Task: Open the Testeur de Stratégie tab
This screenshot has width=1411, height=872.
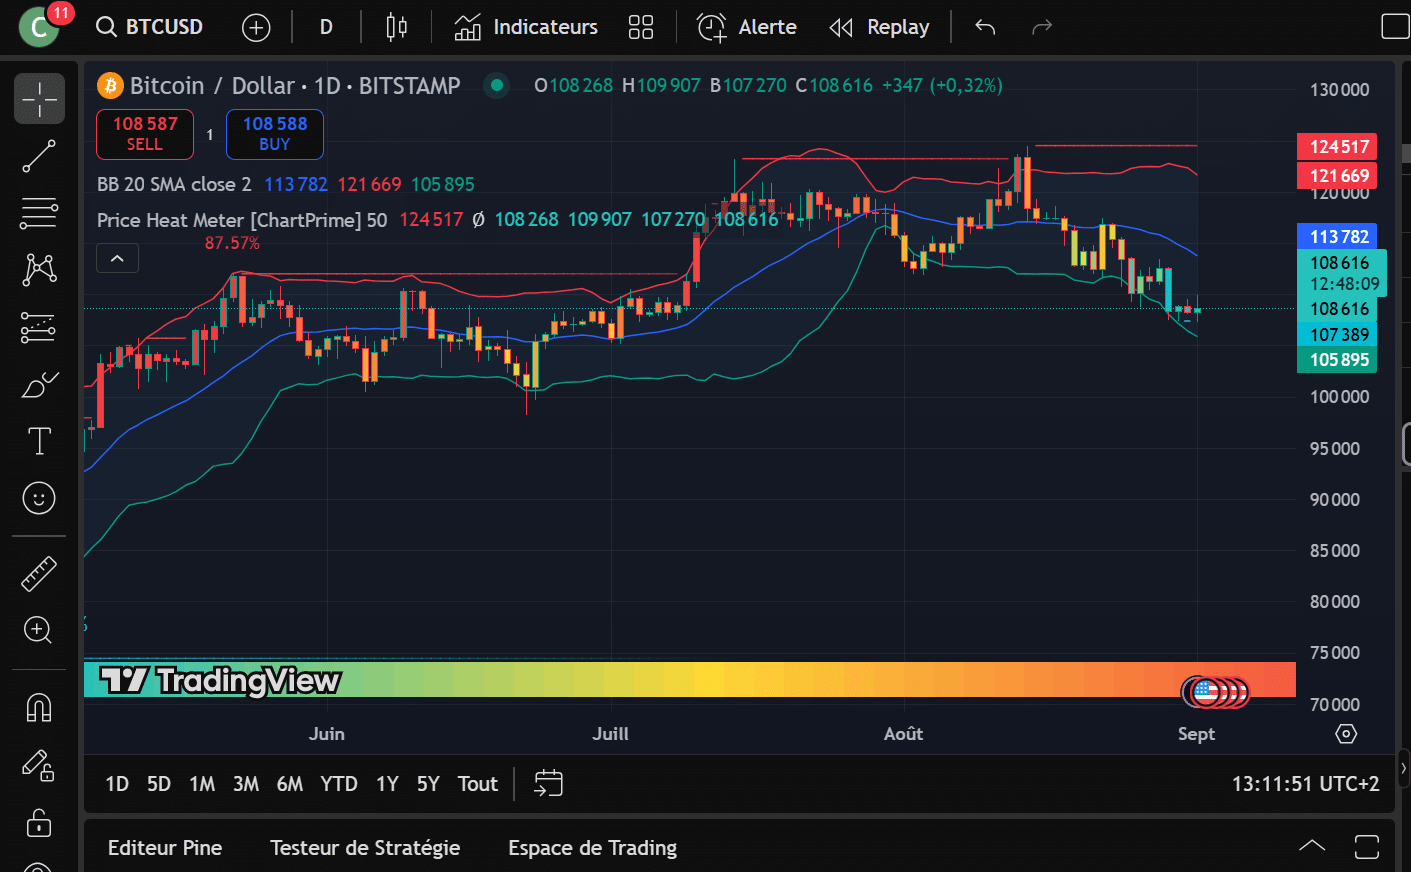Action: pyautogui.click(x=365, y=848)
